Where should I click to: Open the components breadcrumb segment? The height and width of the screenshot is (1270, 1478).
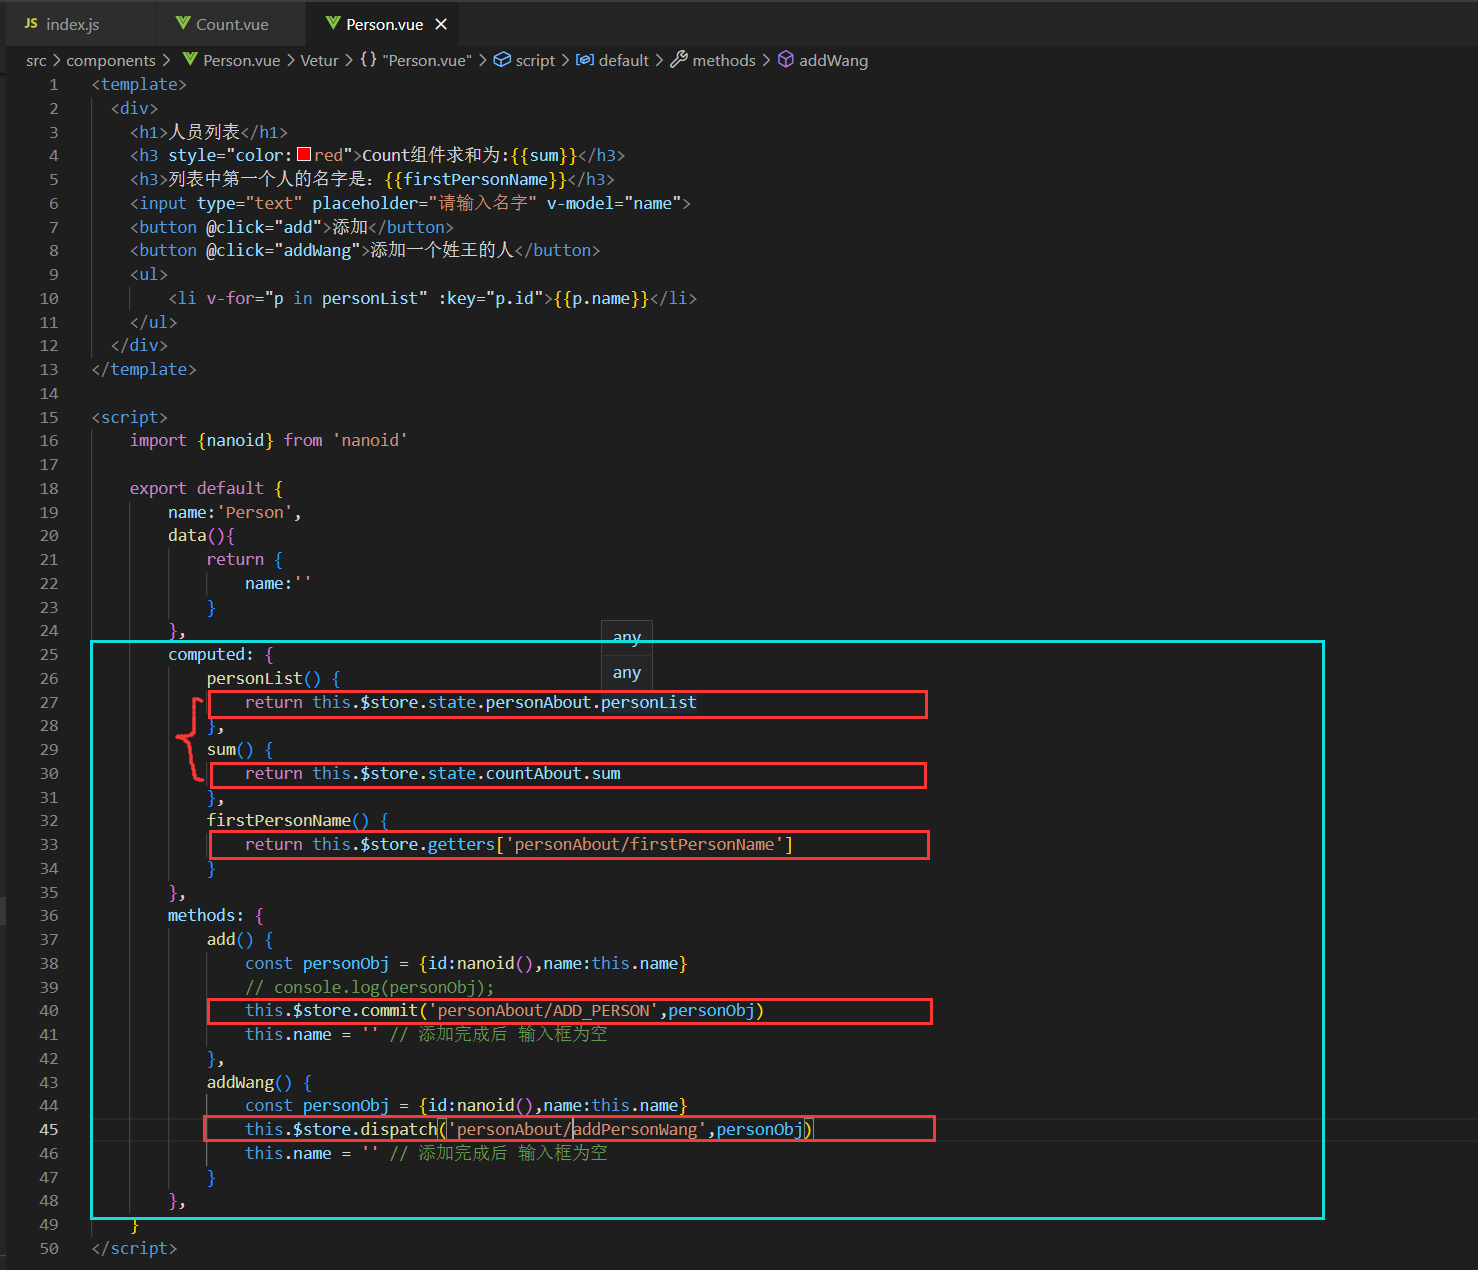111,61
